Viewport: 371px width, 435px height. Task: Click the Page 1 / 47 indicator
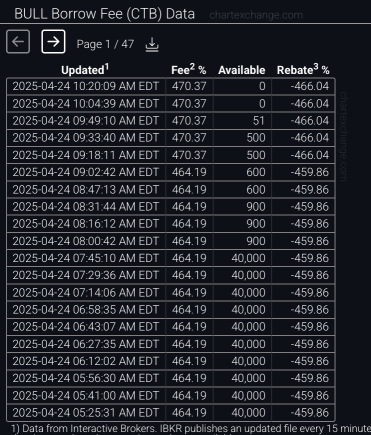pos(105,44)
